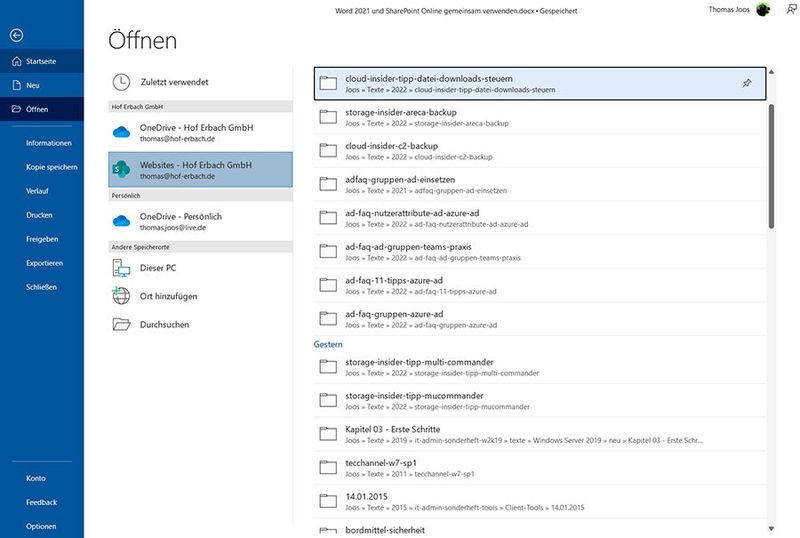Open the Verlauf entry
Viewport: 800px width, 538px height.
coord(37,191)
